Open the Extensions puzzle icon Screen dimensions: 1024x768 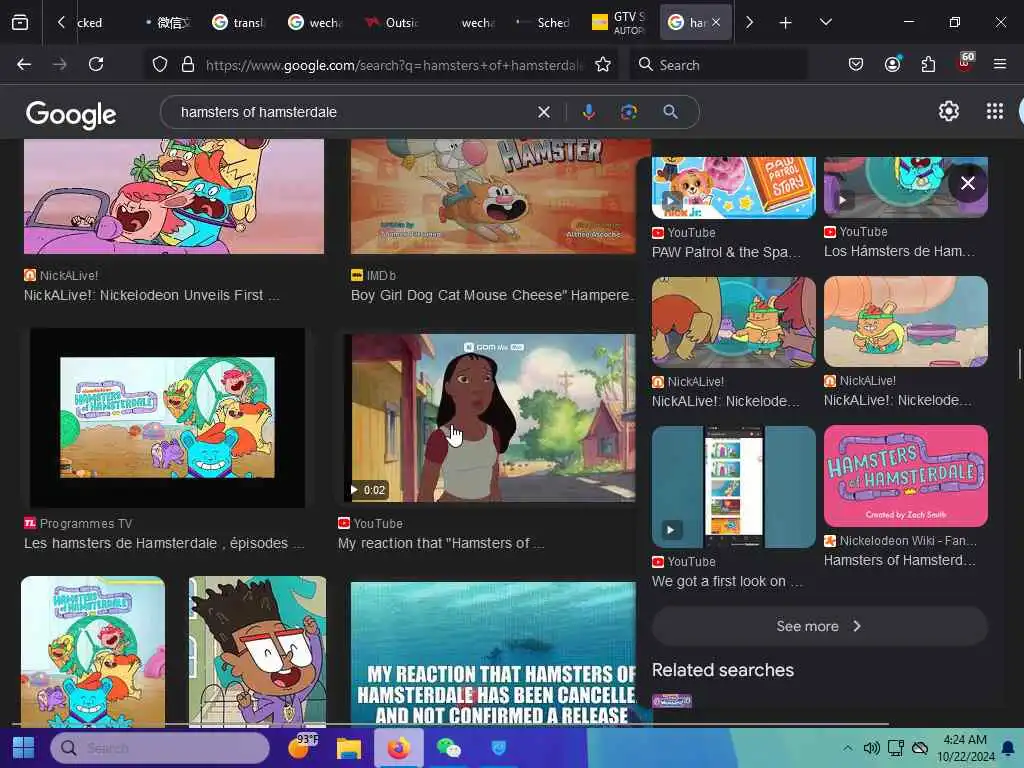pyautogui.click(x=928, y=64)
